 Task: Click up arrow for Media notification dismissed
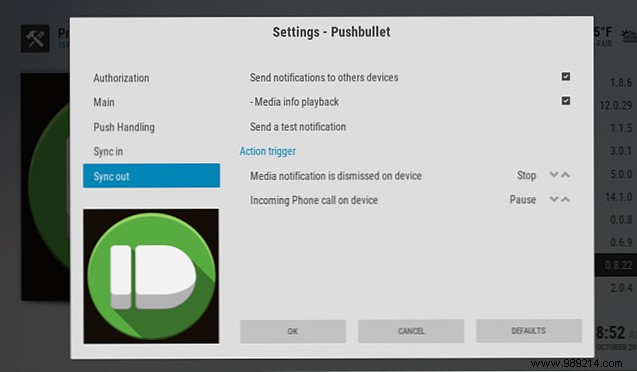(566, 175)
